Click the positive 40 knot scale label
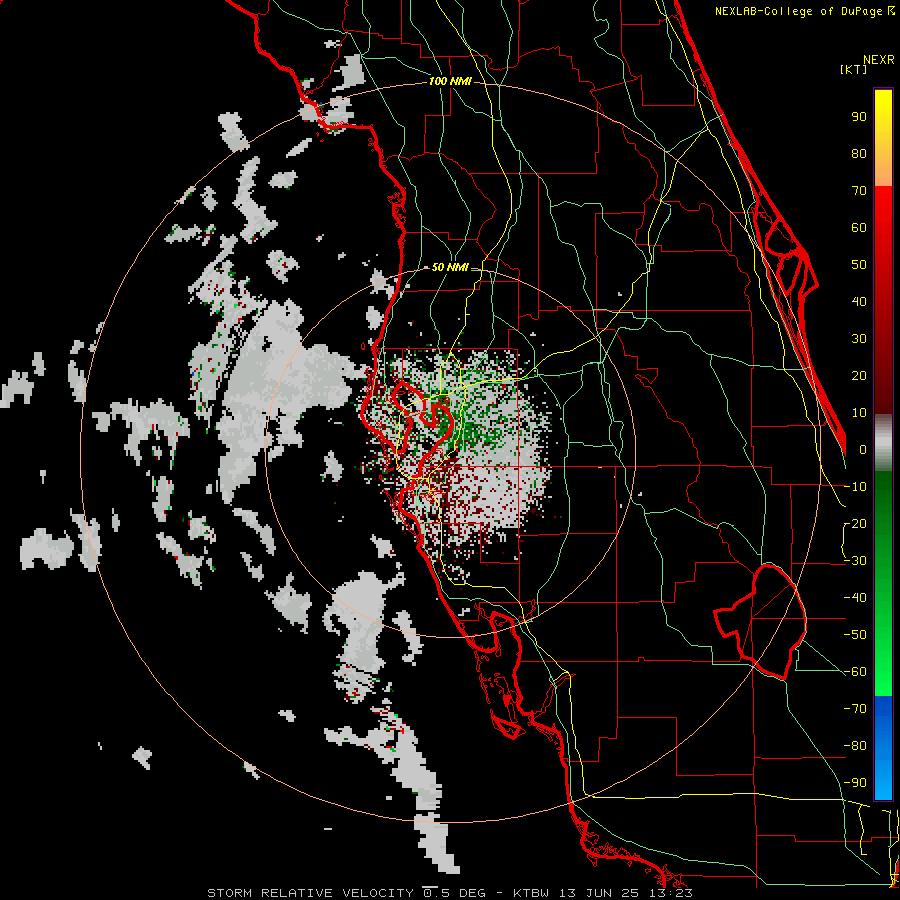Screen dimensions: 900x900 [859, 301]
